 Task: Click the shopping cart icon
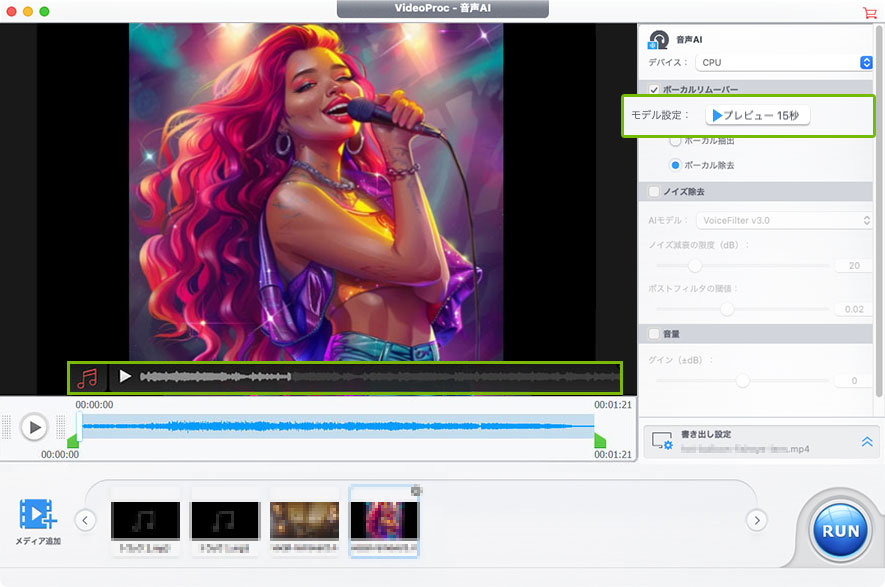[x=869, y=13]
